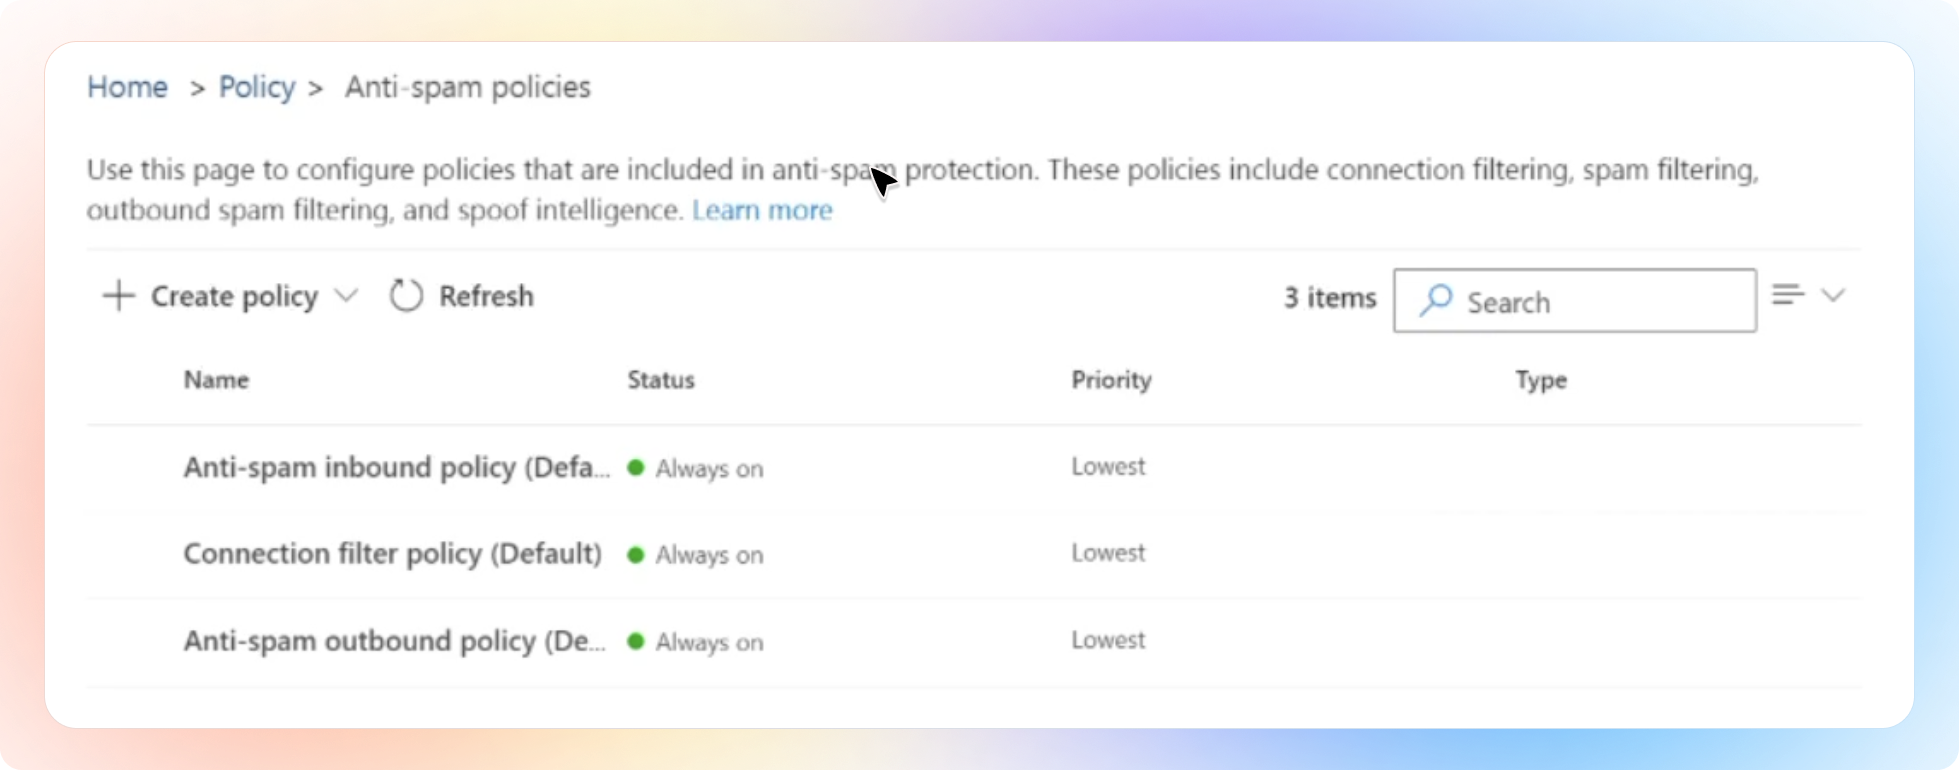This screenshot has width=1959, height=770.
Task: Open the Learn more link
Action: pyautogui.click(x=762, y=210)
